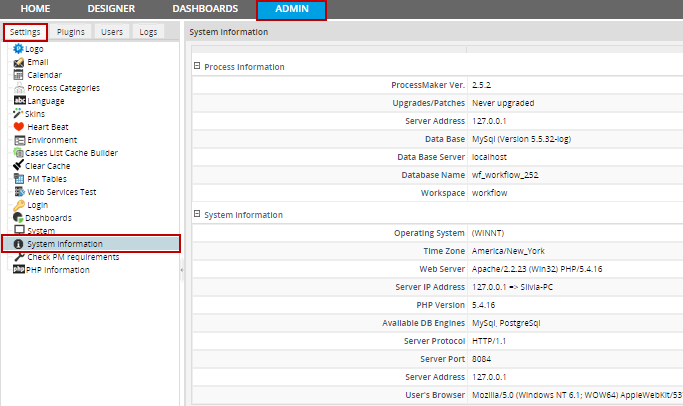The width and height of the screenshot is (683, 406).
Task: Click the Check PM requirements wrench icon
Action: tap(19, 257)
